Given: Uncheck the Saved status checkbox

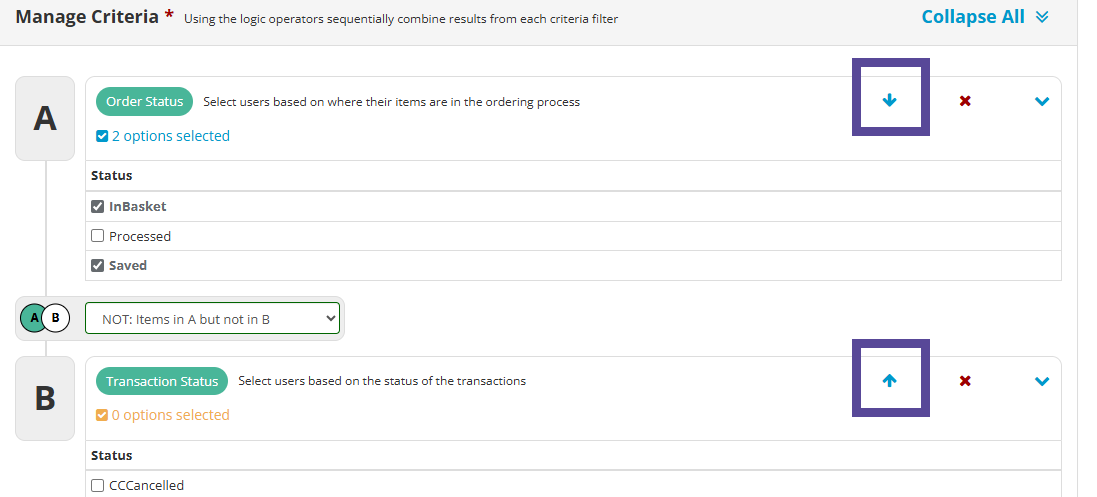Looking at the screenshot, I should point(98,265).
